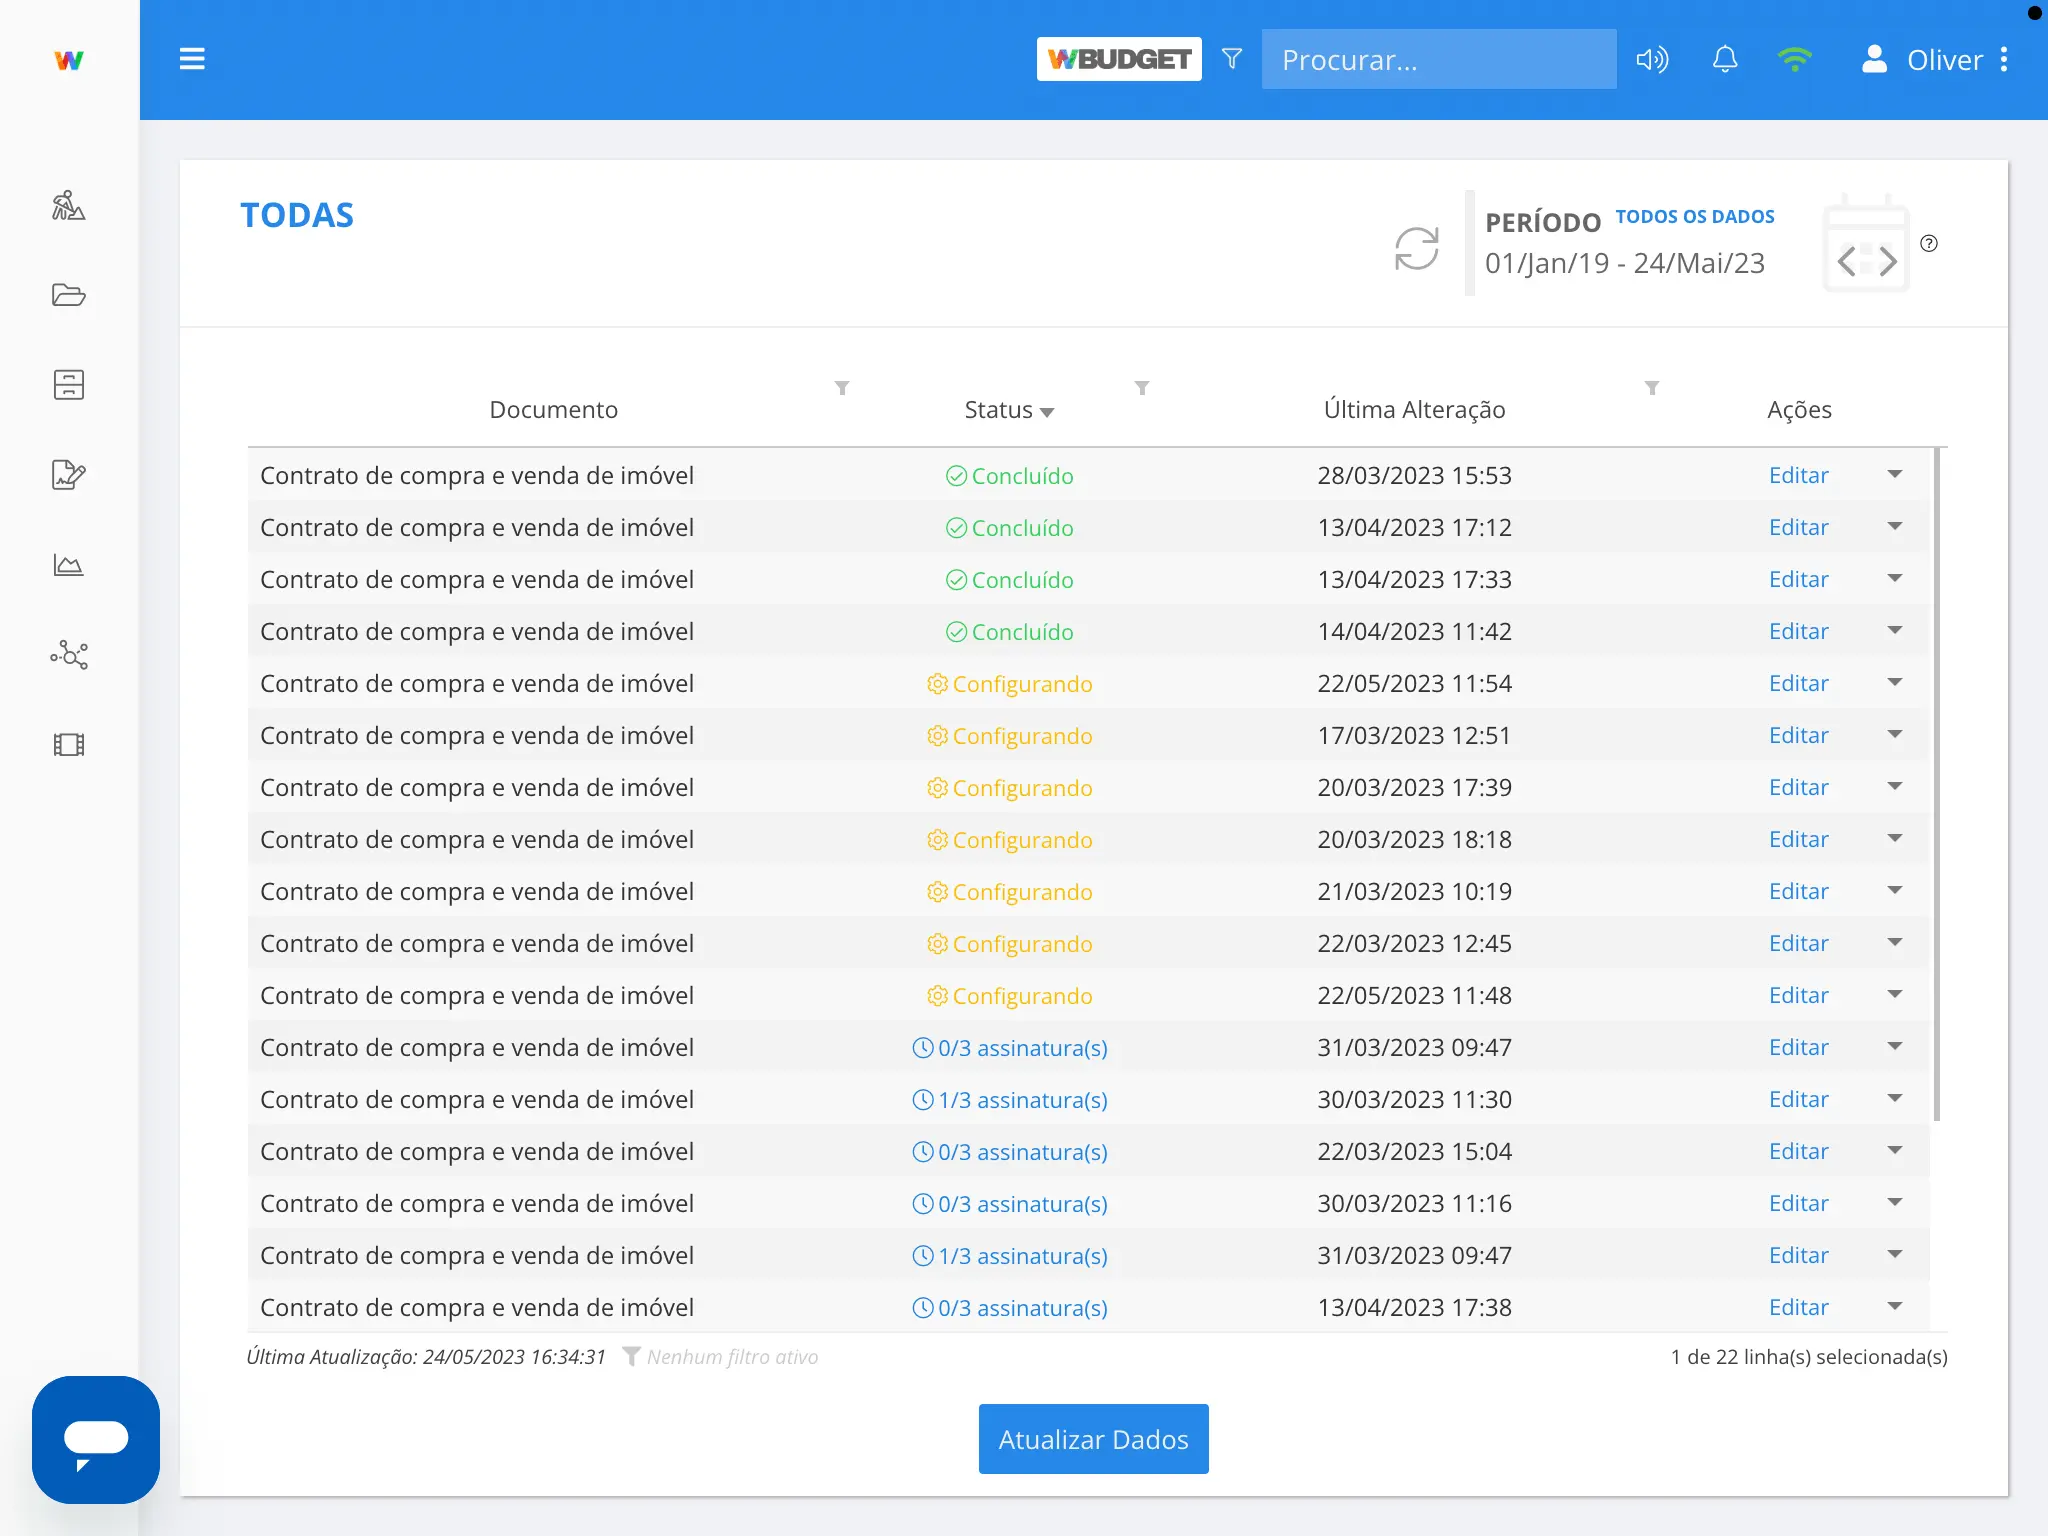
Task: Expand actions for 20/03/2023 18:18 row
Action: tap(1895, 838)
